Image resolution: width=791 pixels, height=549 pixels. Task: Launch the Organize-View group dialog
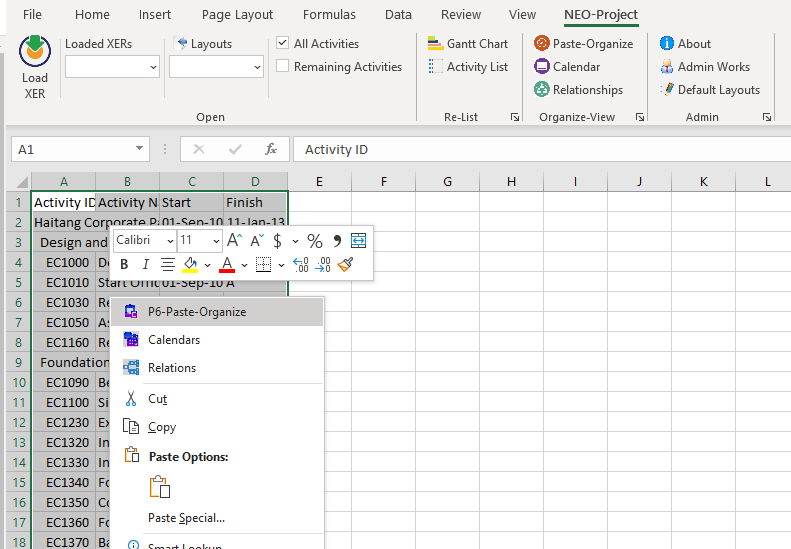(x=640, y=117)
